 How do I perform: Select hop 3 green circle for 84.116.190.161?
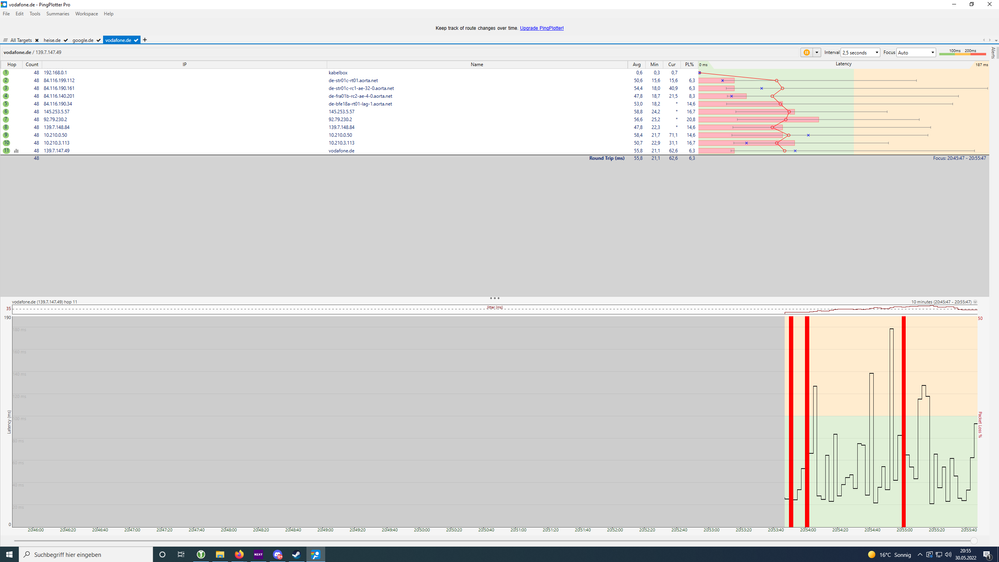[6, 88]
